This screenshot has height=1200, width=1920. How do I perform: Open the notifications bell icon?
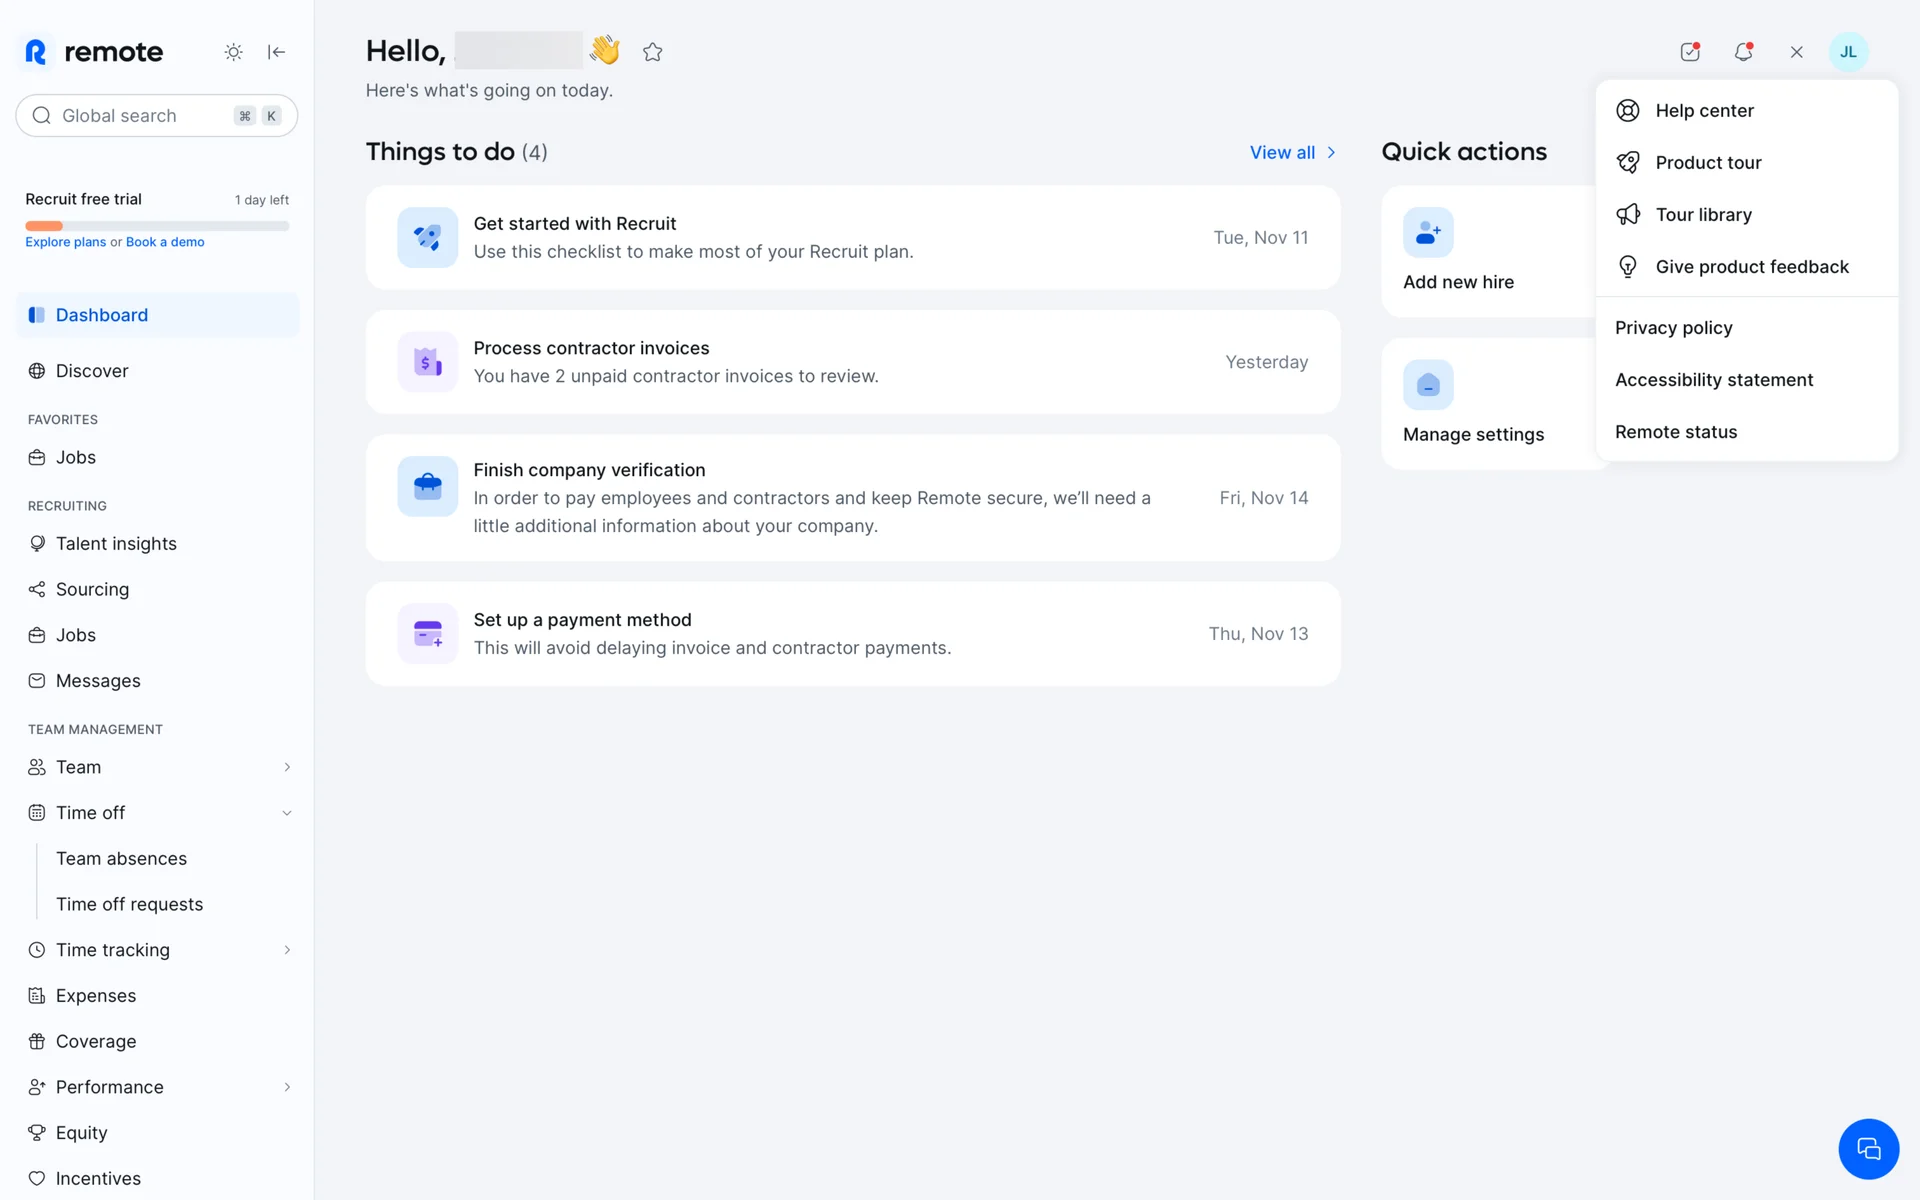[1743, 52]
